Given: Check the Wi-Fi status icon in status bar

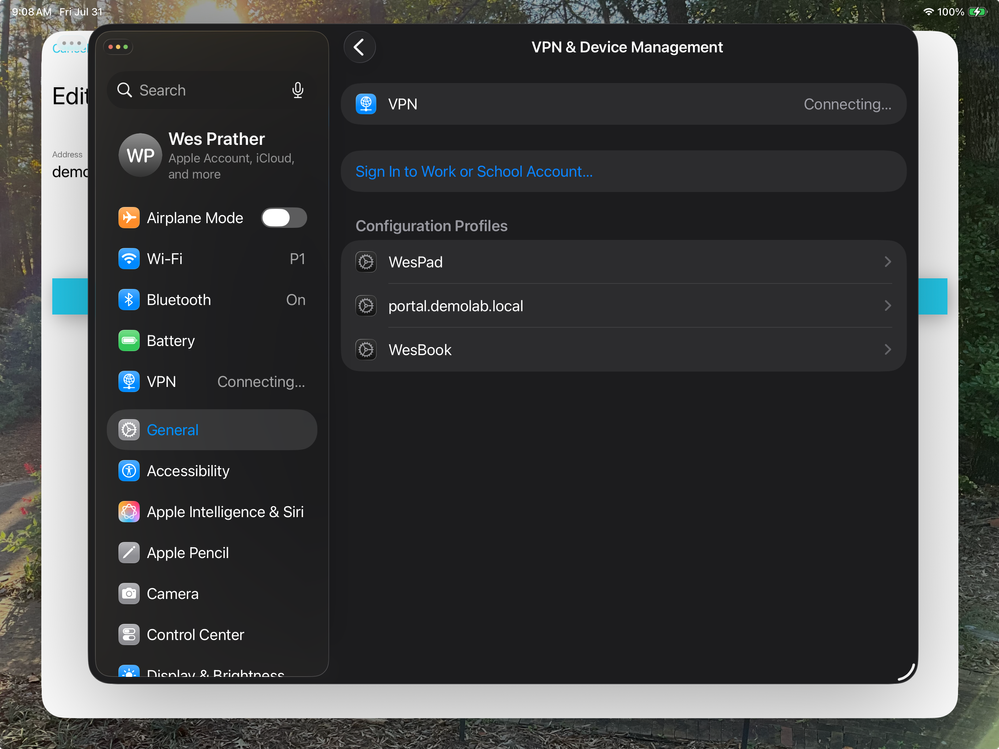Looking at the screenshot, I should pos(928,11).
